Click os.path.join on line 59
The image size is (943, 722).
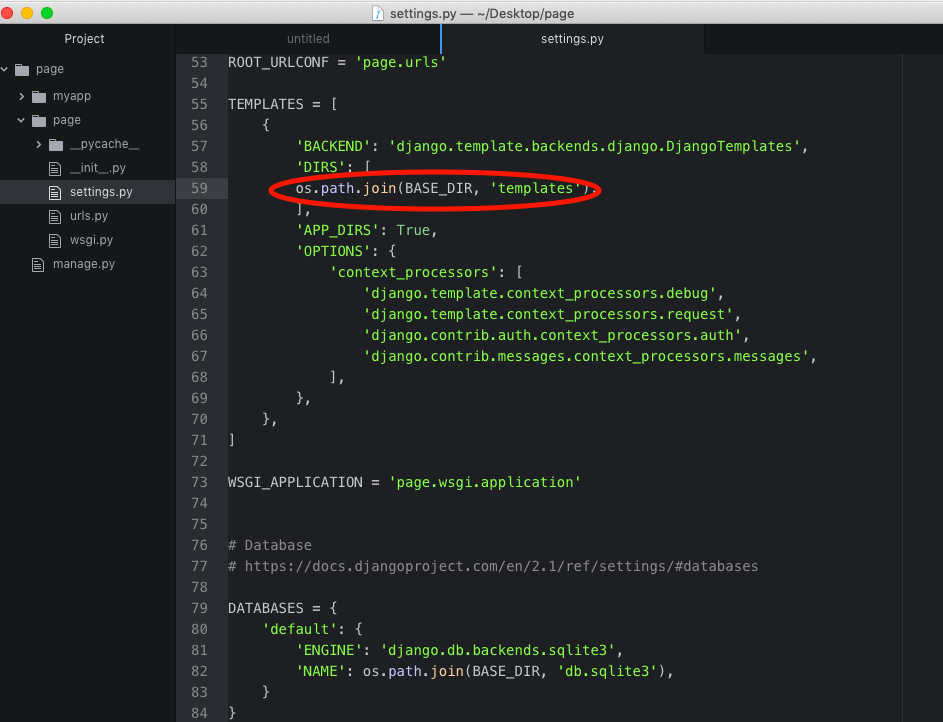pyautogui.click(x=346, y=188)
